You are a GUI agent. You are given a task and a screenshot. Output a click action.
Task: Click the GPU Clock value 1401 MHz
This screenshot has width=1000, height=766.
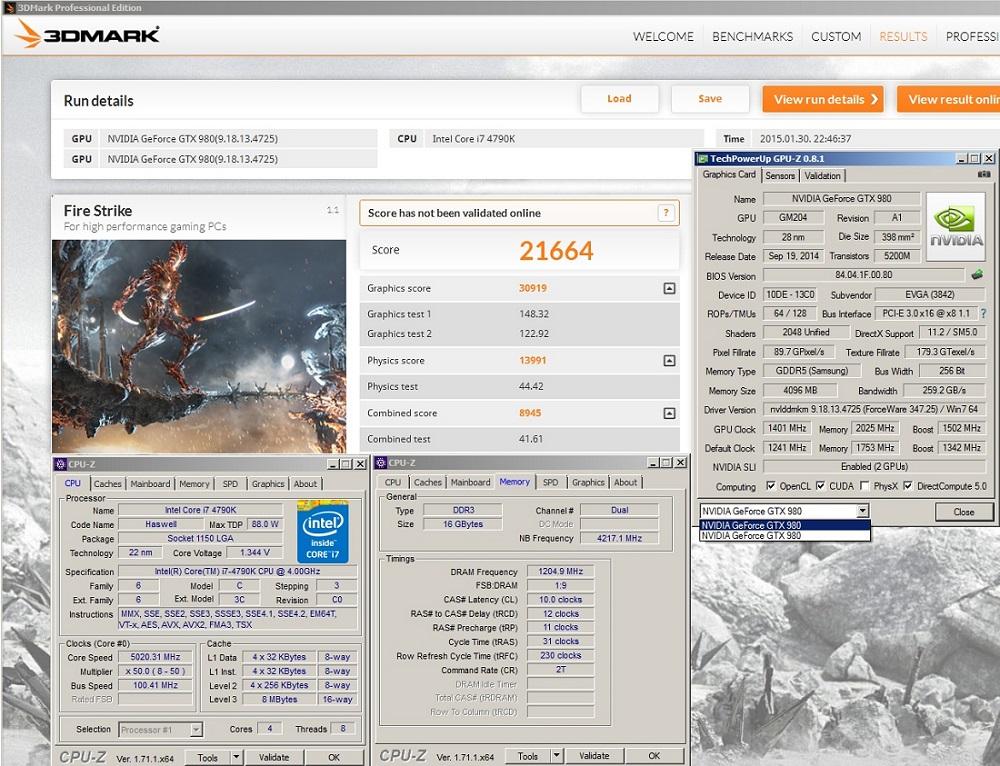click(x=787, y=428)
